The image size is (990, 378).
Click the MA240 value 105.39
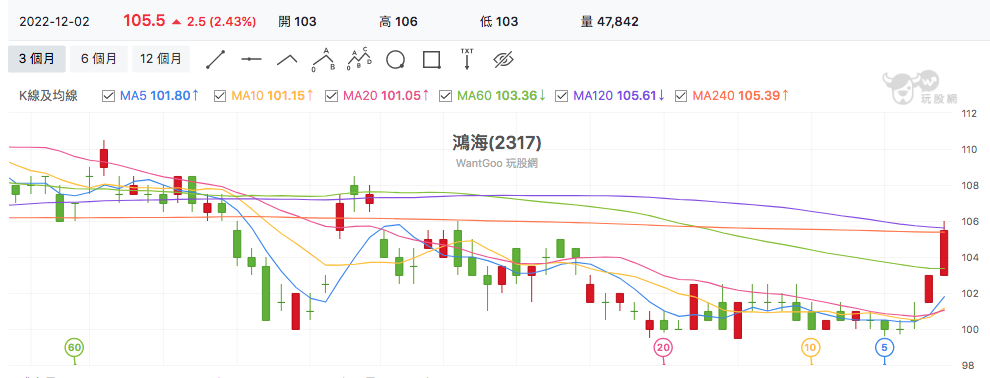pyautogui.click(x=758, y=96)
